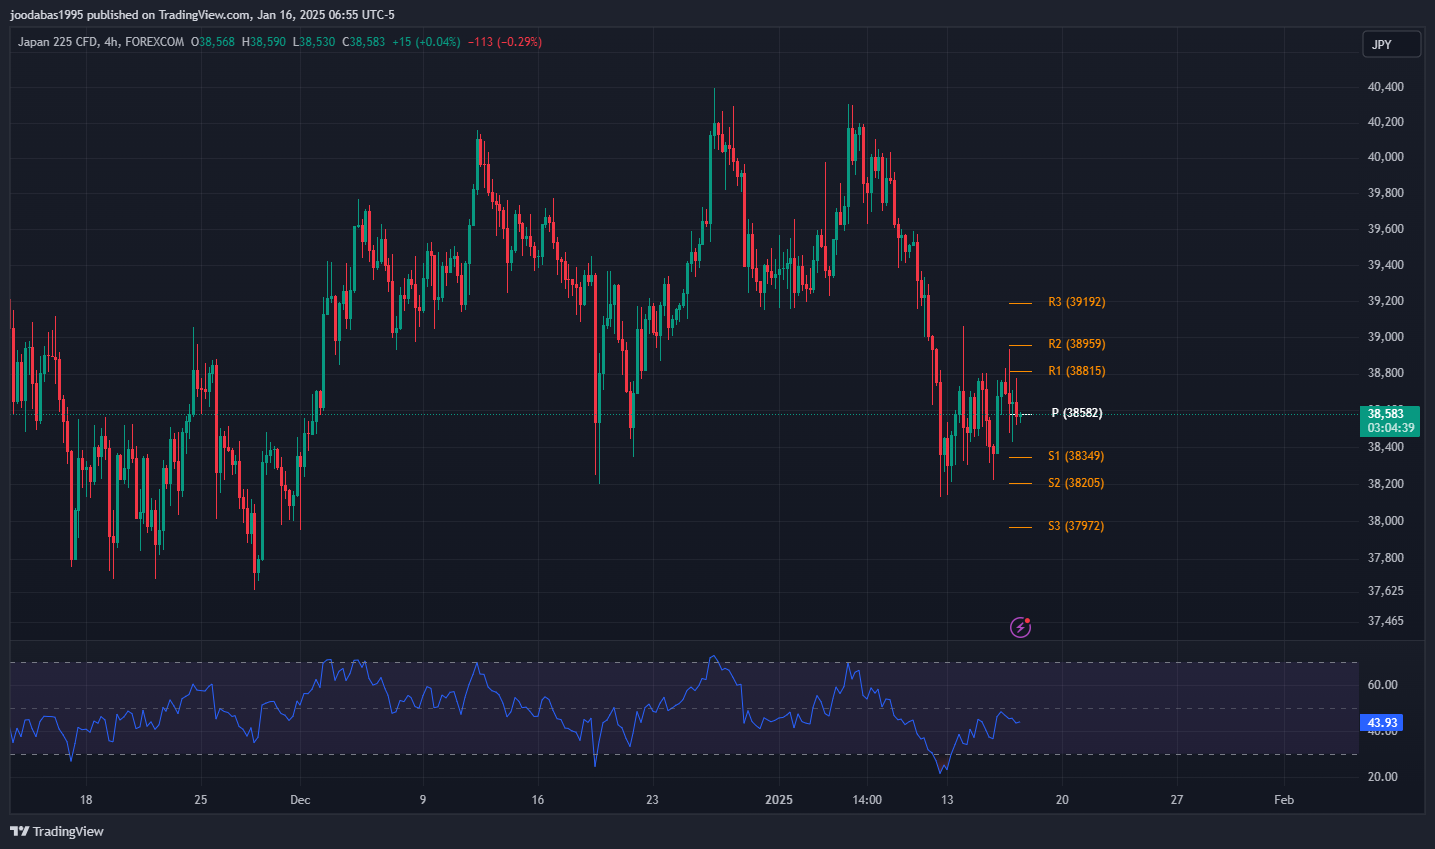The height and width of the screenshot is (849, 1435).
Task: Click the blue 43.93 RSI value tag
Action: (x=1381, y=722)
